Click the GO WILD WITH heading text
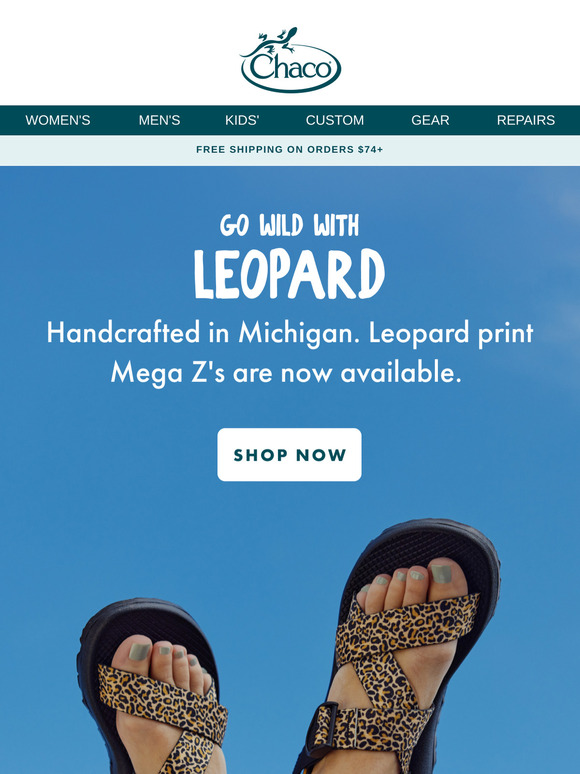 click(x=289, y=226)
